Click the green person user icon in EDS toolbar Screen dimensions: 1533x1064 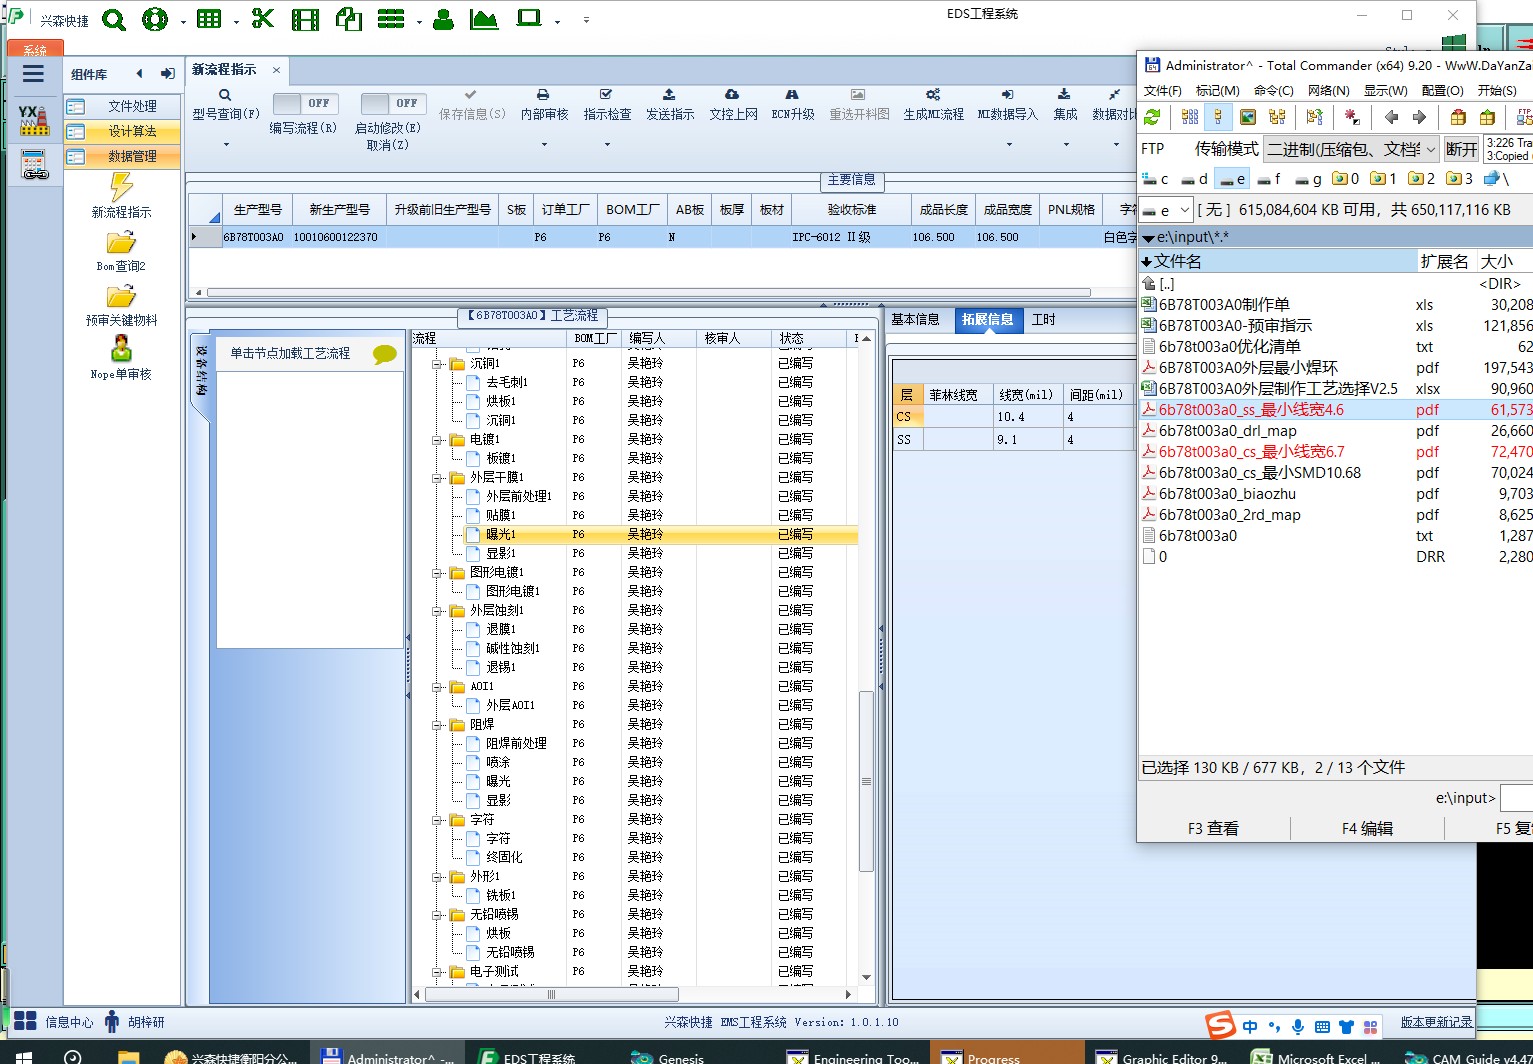click(x=443, y=19)
